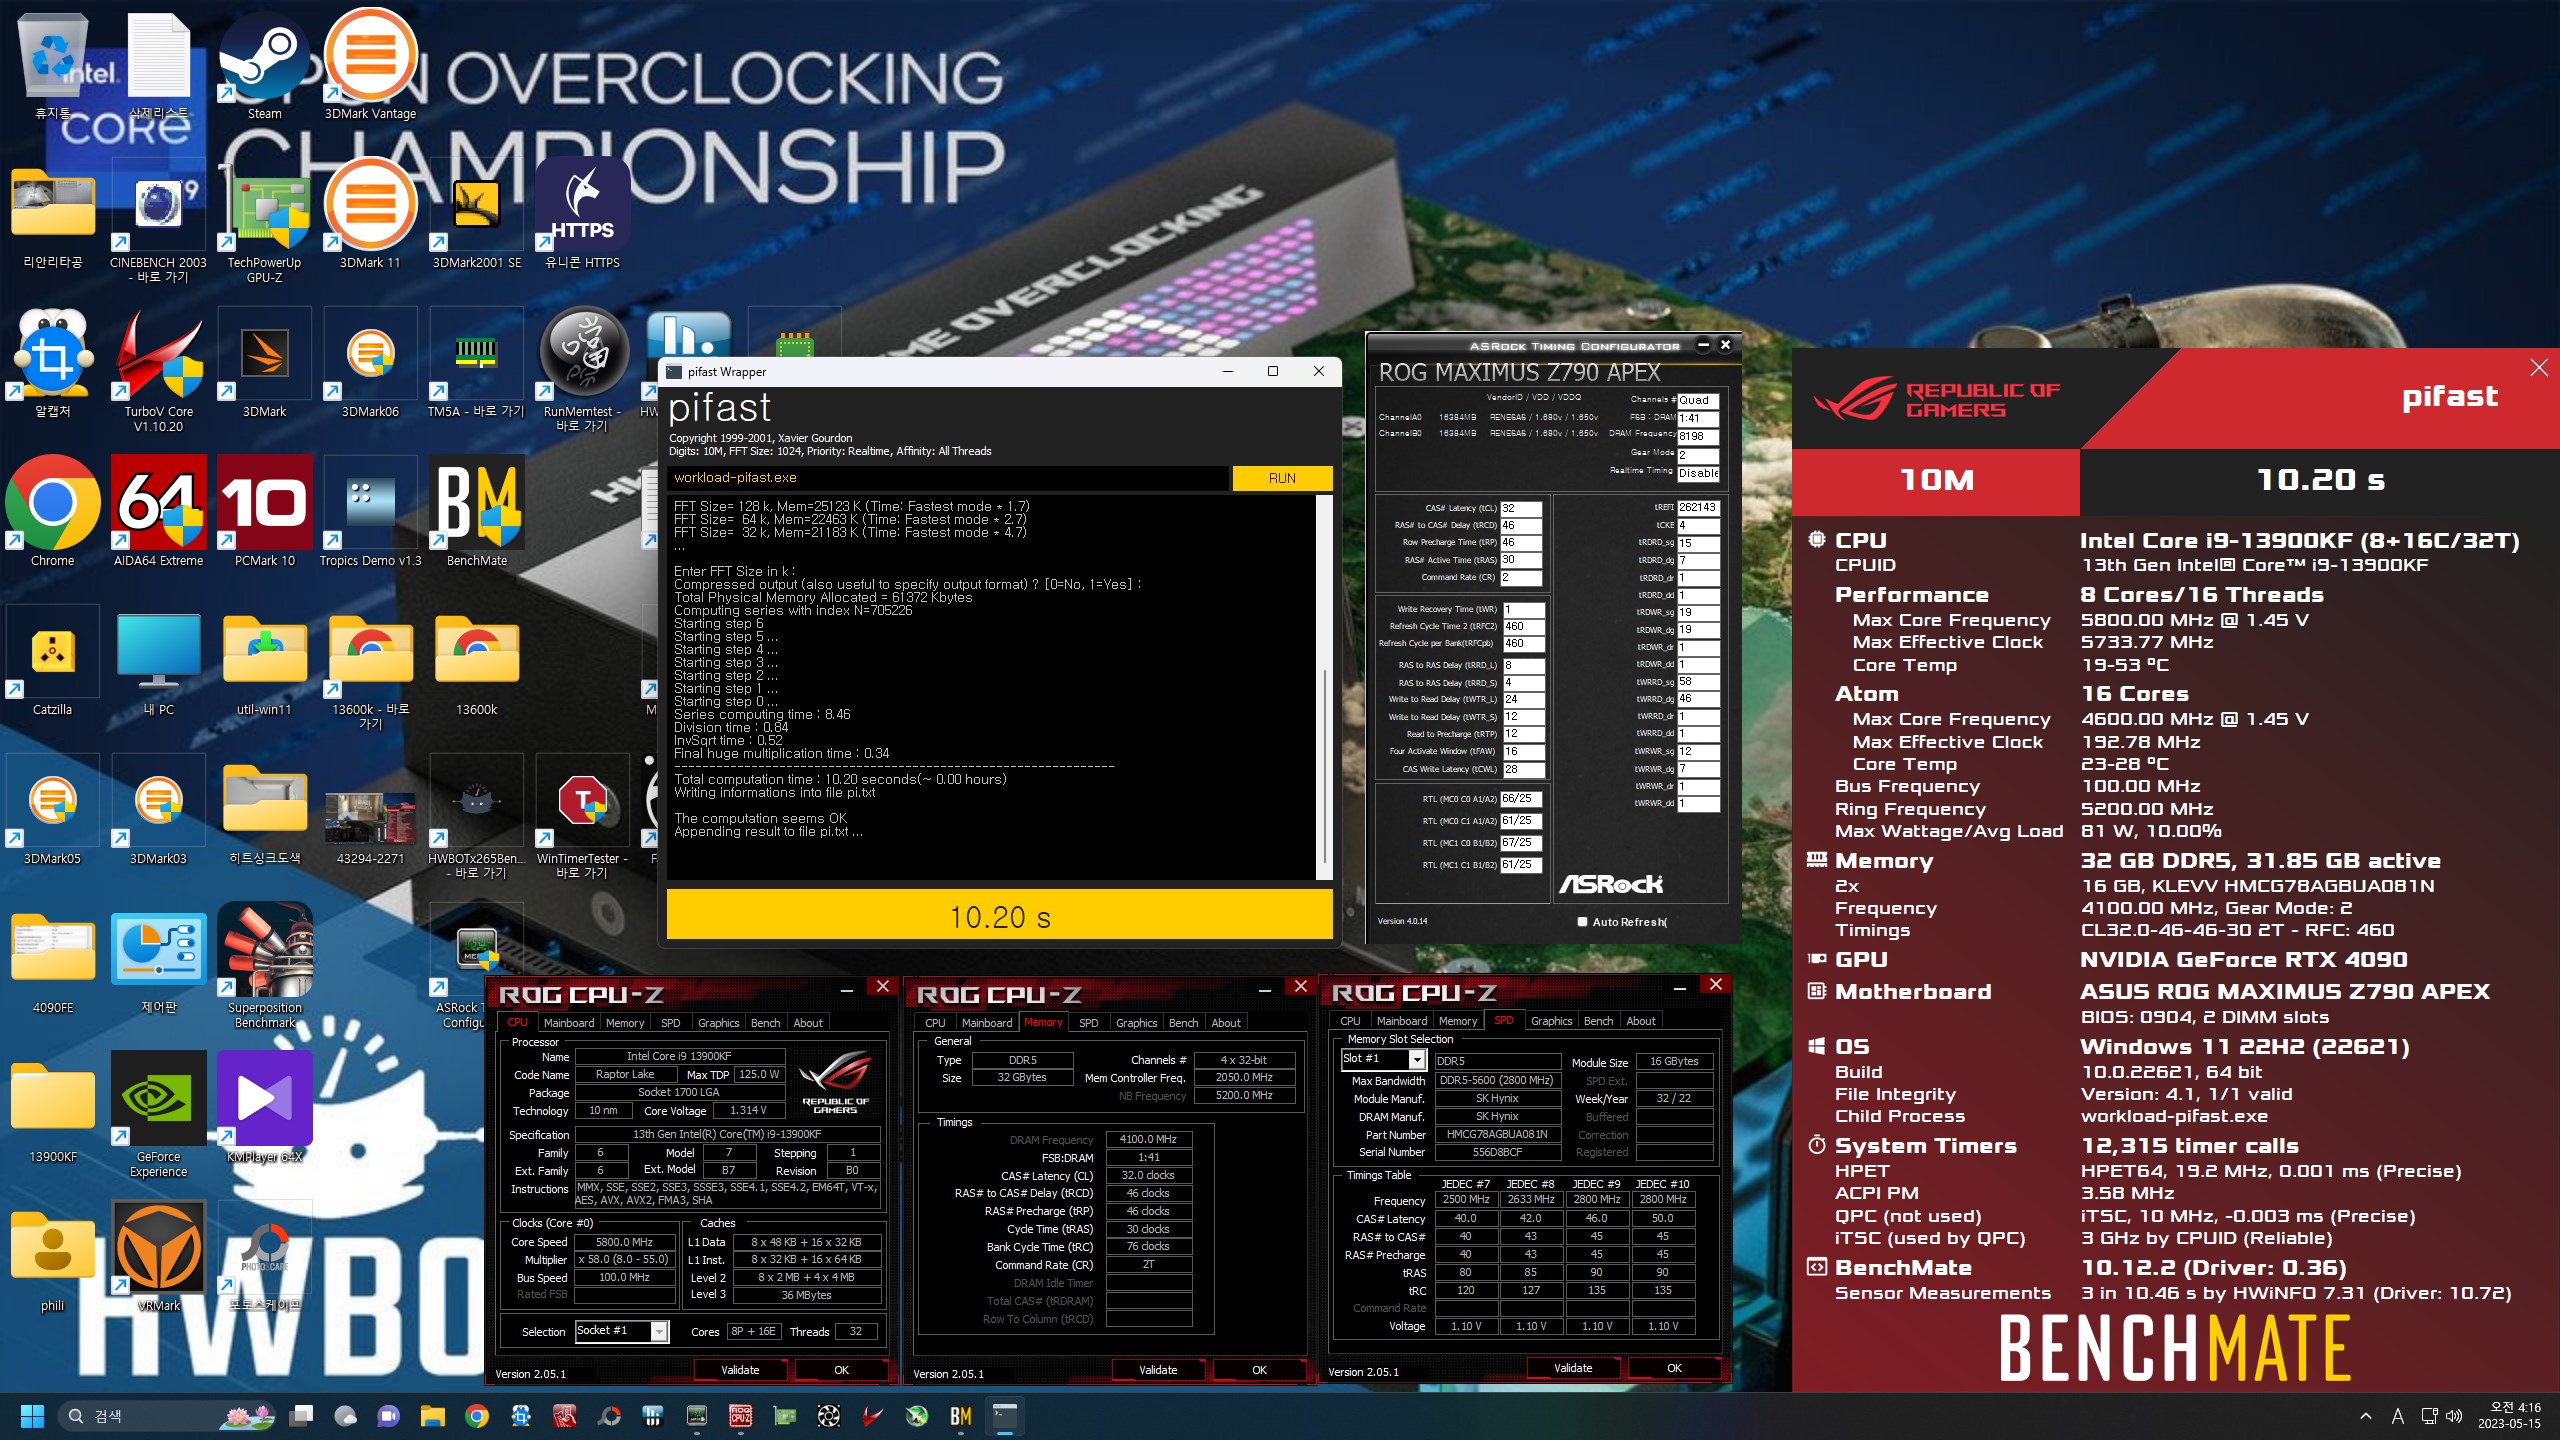The width and height of the screenshot is (2560, 1440).
Task: Open 3DMark 11 desktop icon
Action: (370, 215)
